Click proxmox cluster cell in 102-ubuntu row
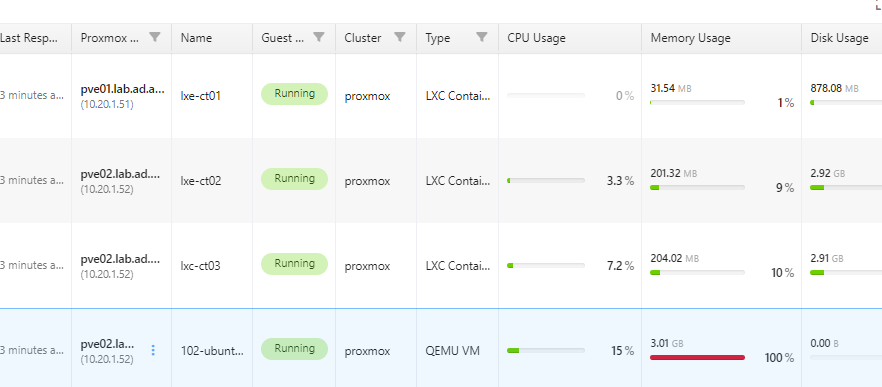This screenshot has height=387, width=882. tap(367, 350)
